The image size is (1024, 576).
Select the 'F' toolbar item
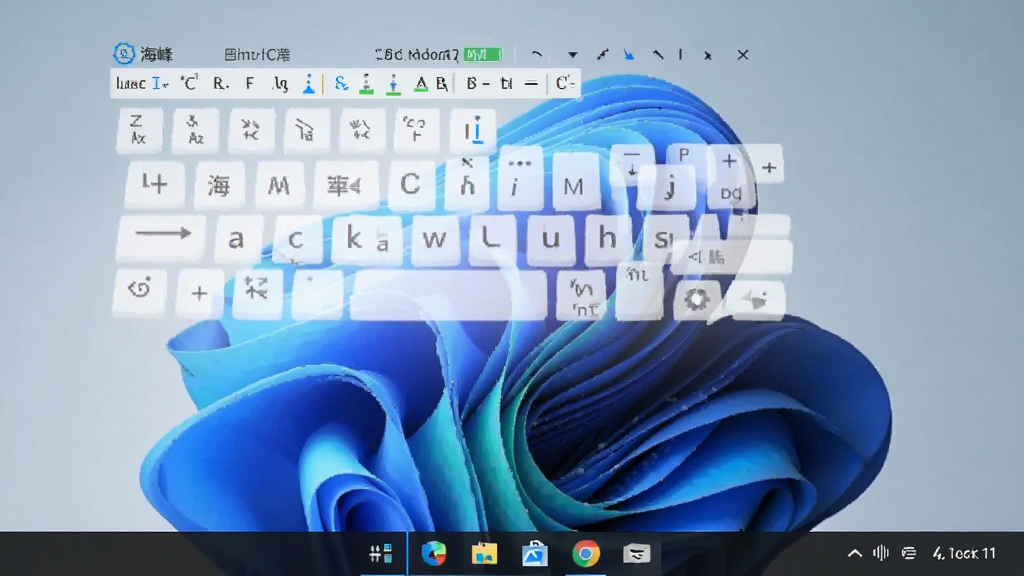(249, 84)
